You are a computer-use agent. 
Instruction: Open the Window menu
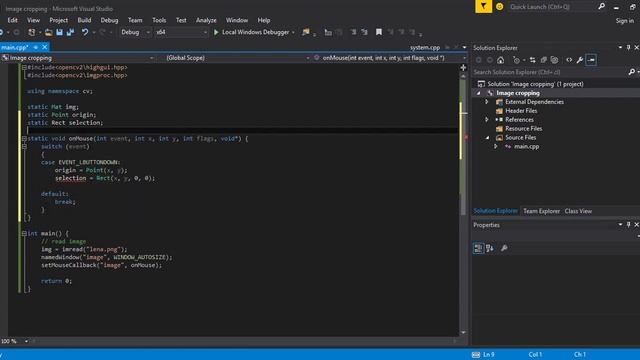pyautogui.click(x=237, y=20)
